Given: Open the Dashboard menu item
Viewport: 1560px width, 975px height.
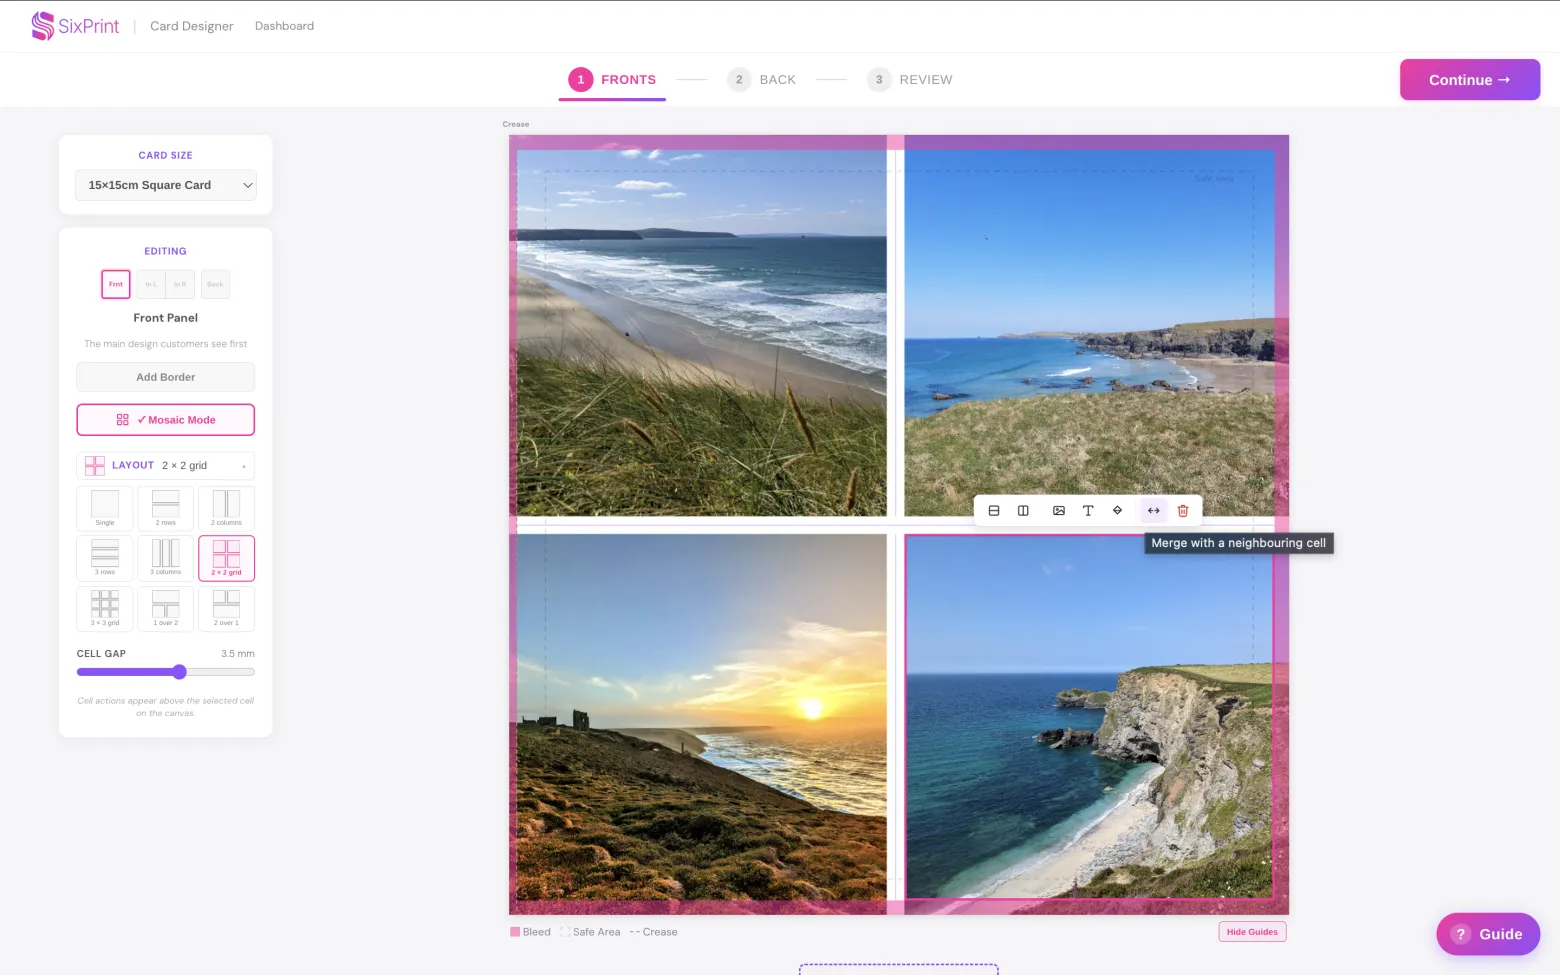Looking at the screenshot, I should point(284,26).
